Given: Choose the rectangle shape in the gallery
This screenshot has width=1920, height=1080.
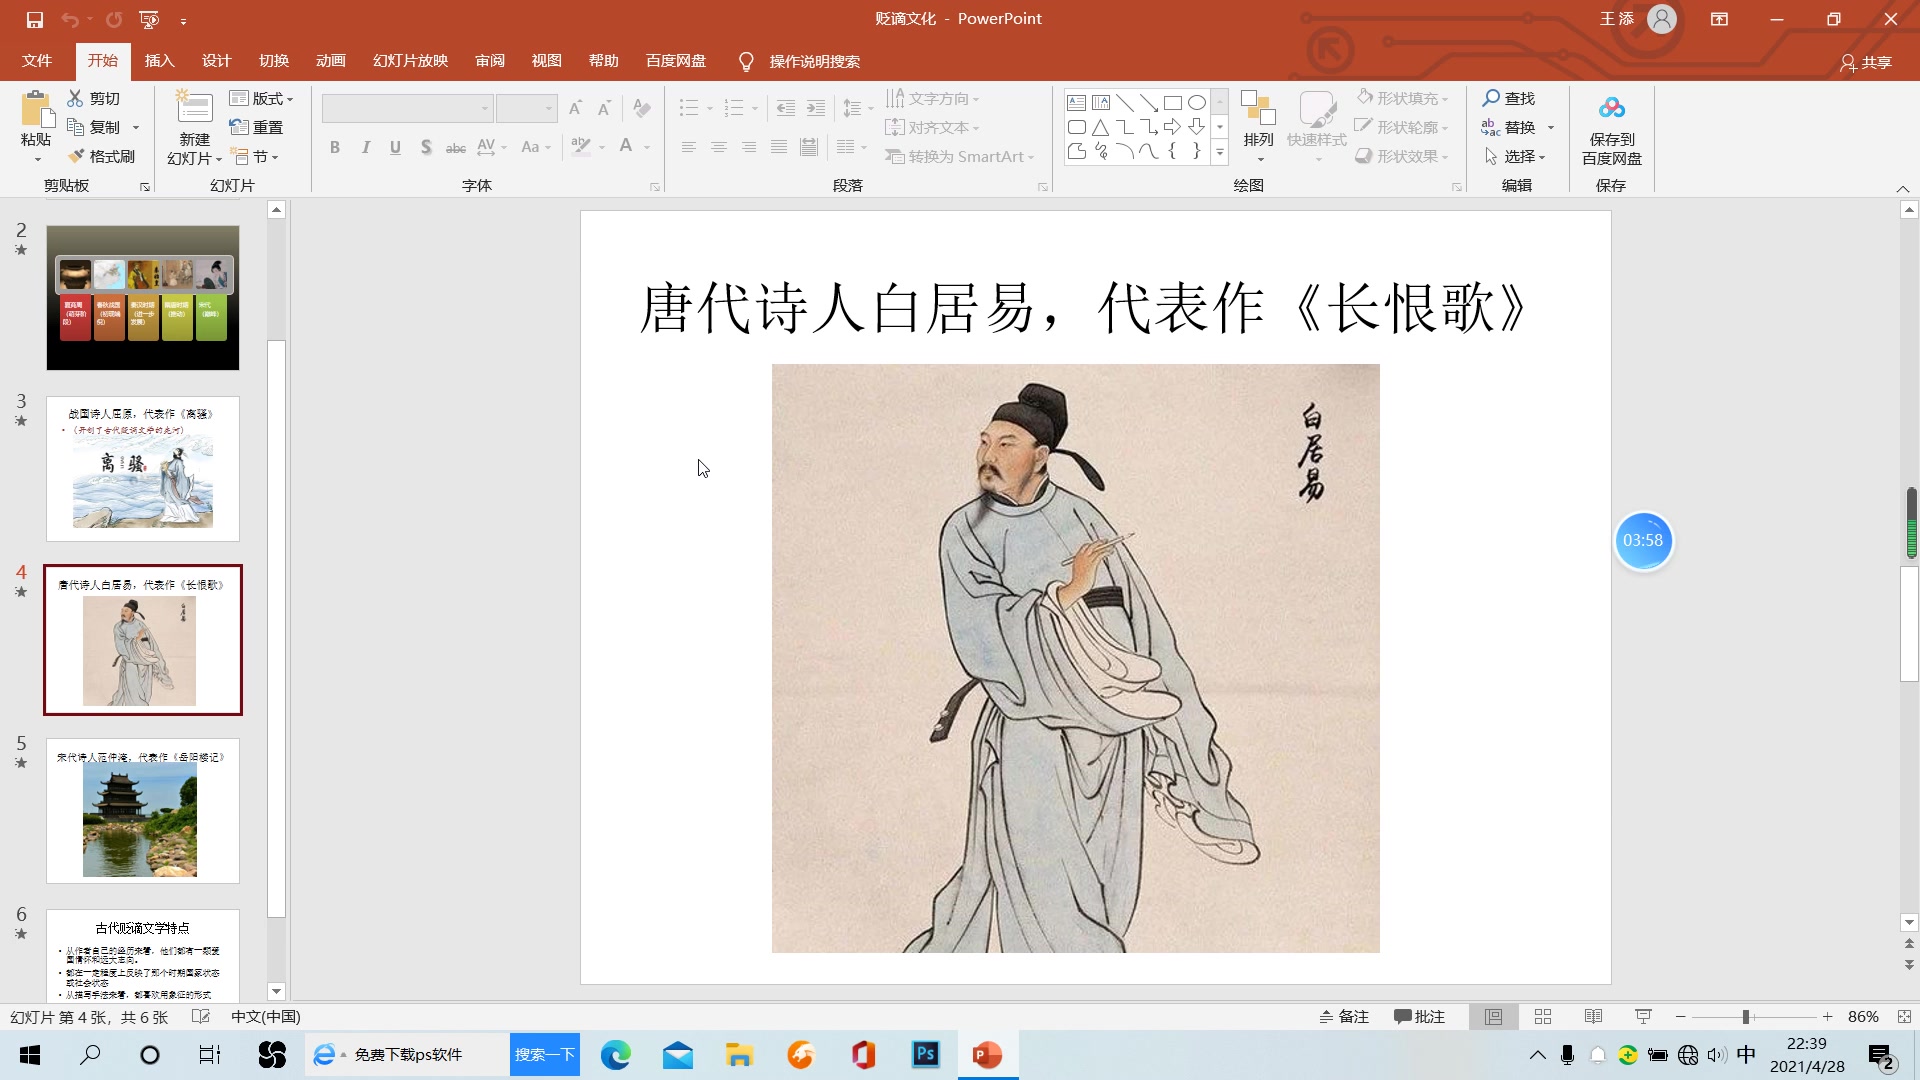Looking at the screenshot, I should click(x=1173, y=102).
